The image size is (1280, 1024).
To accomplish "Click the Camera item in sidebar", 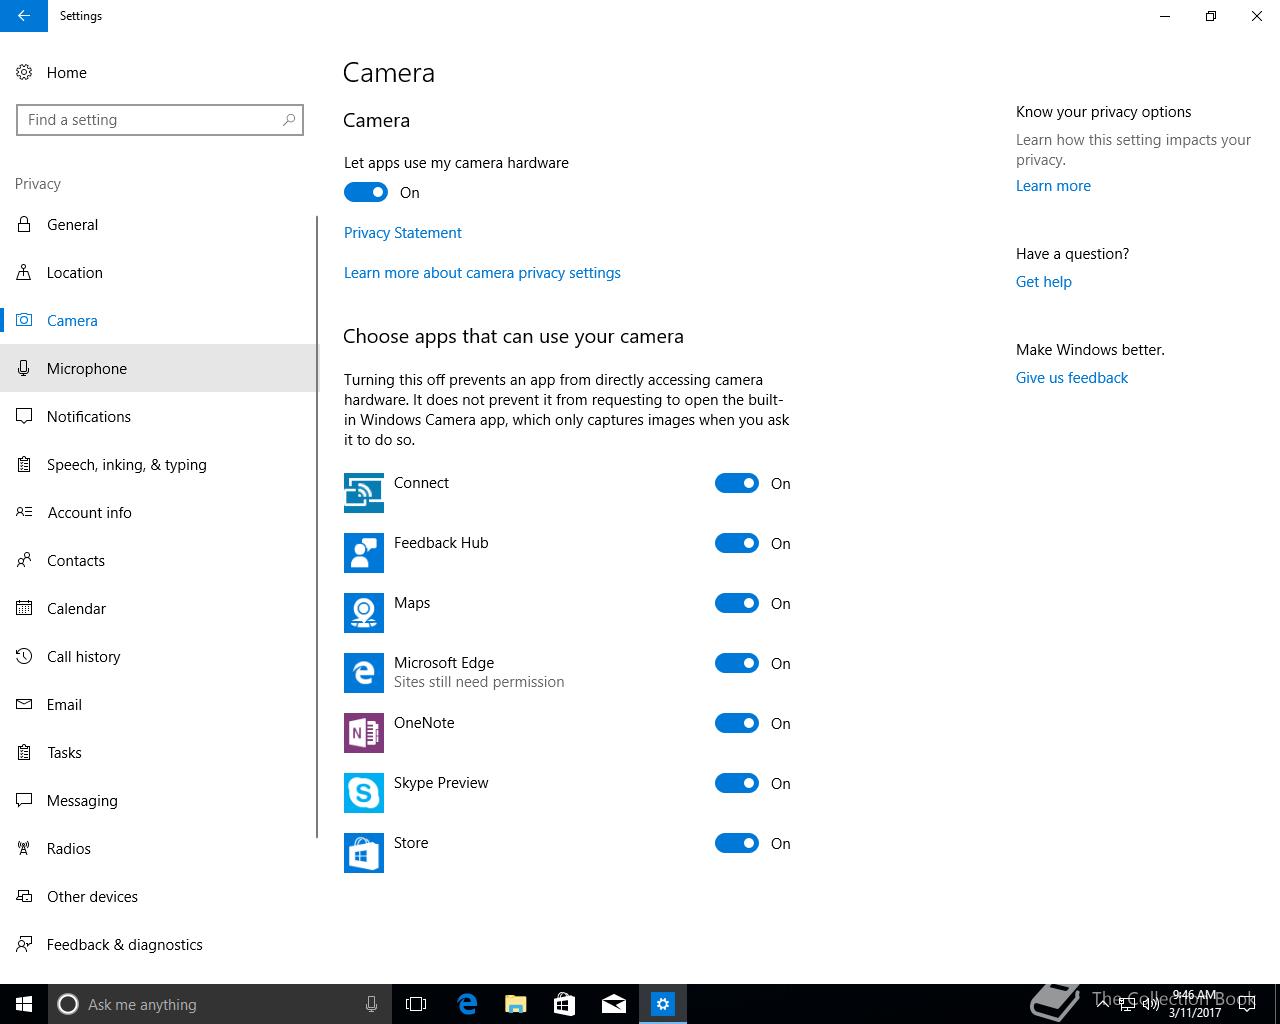I will point(158,320).
